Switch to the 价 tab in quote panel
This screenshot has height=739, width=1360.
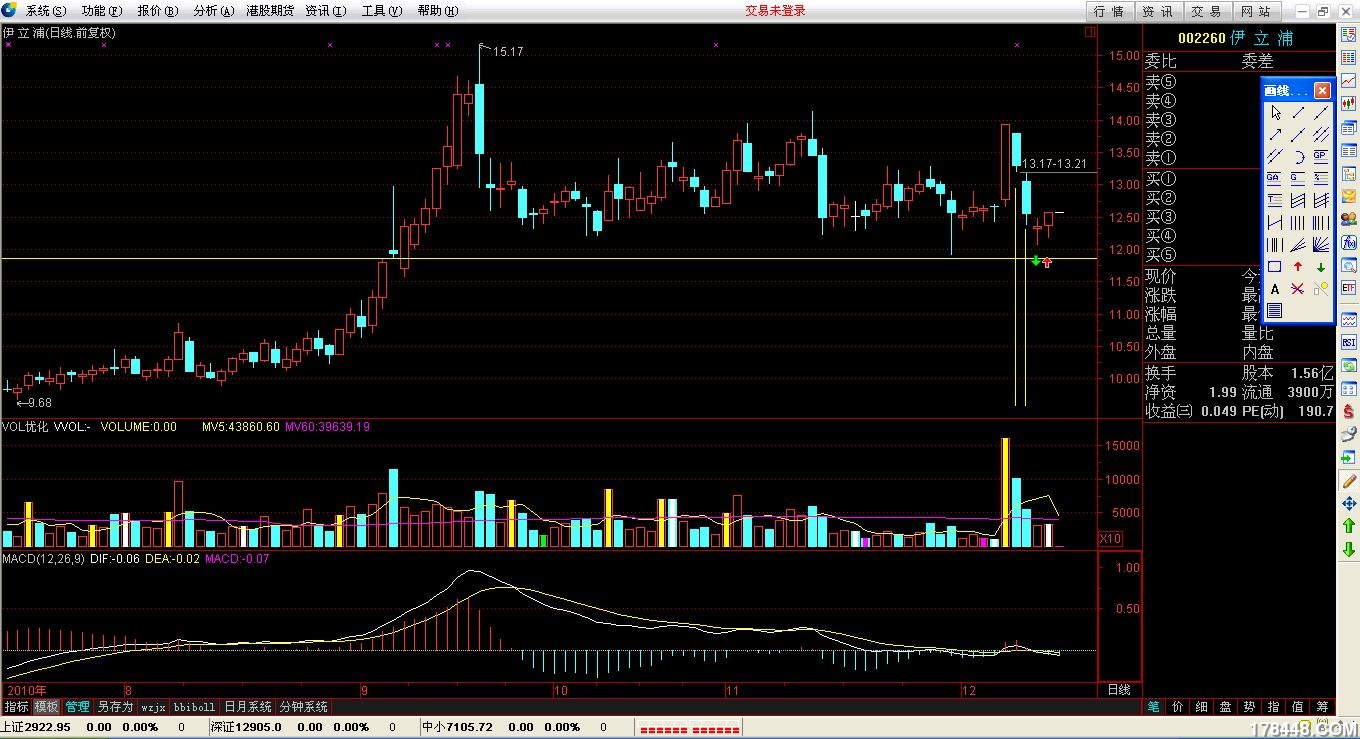pyautogui.click(x=1178, y=707)
